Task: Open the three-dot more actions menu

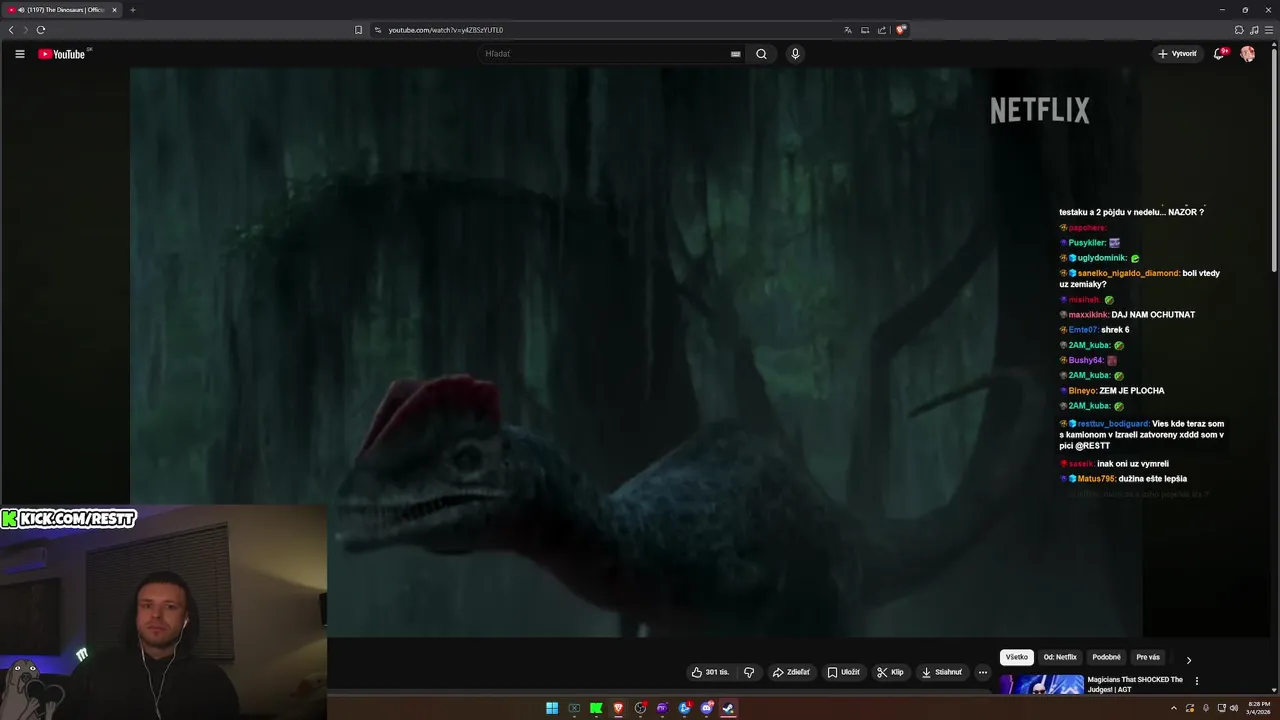Action: 983,672
